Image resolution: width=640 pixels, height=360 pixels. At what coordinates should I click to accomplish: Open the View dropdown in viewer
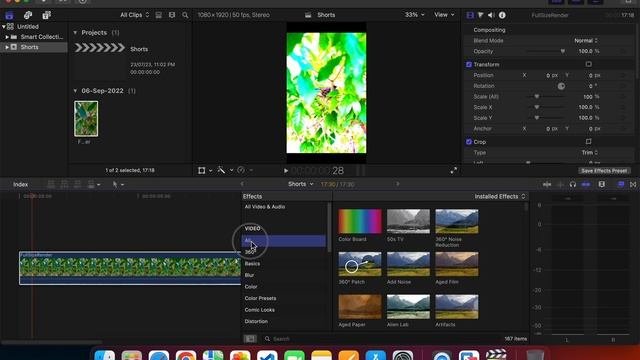coord(444,15)
